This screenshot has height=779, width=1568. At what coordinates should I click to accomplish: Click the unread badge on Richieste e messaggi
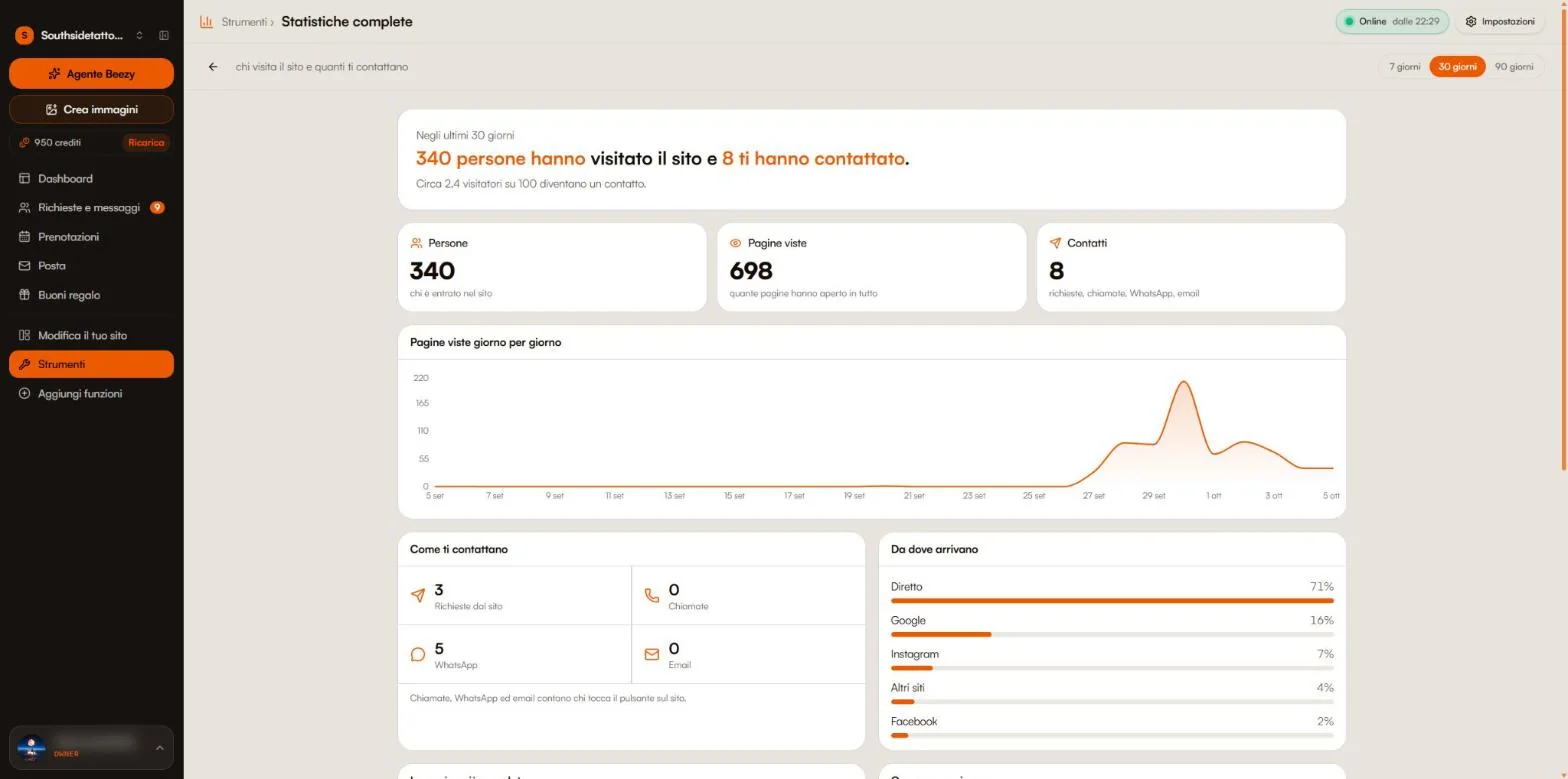pyautogui.click(x=157, y=208)
